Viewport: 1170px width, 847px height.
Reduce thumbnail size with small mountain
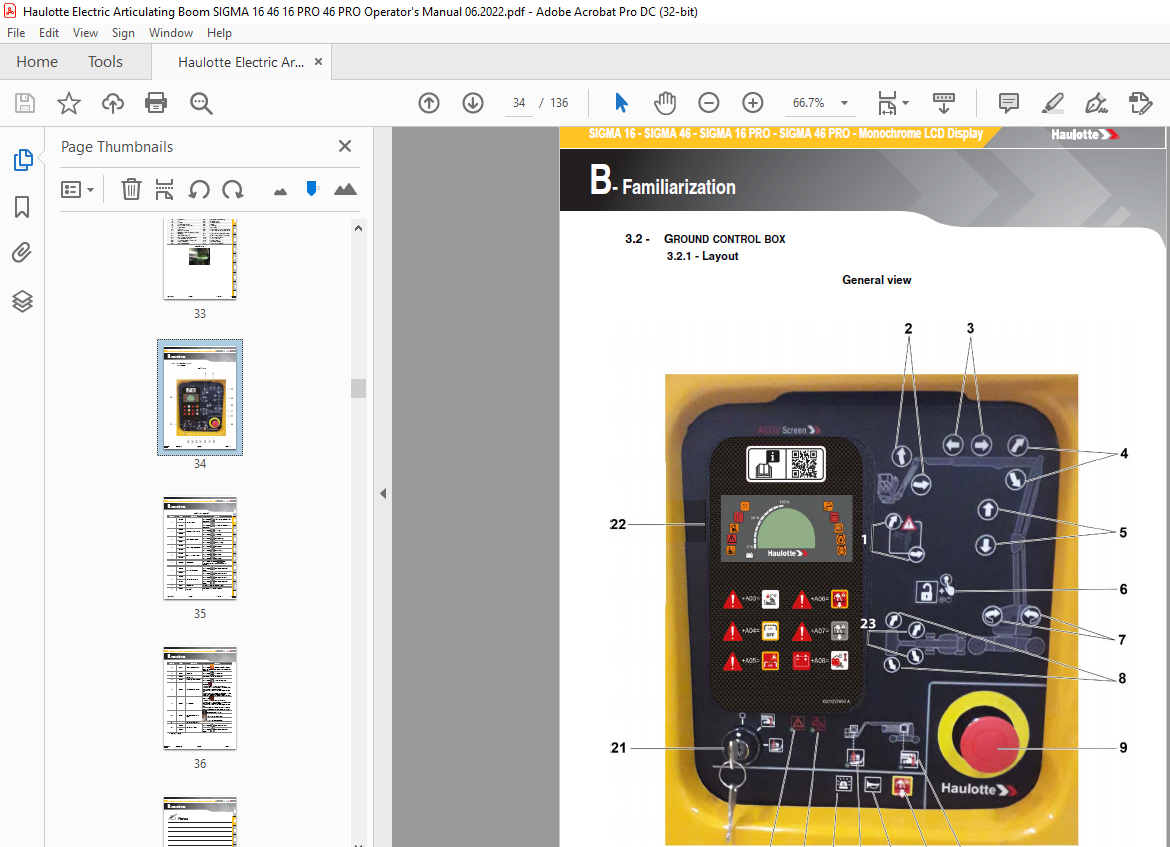click(281, 192)
